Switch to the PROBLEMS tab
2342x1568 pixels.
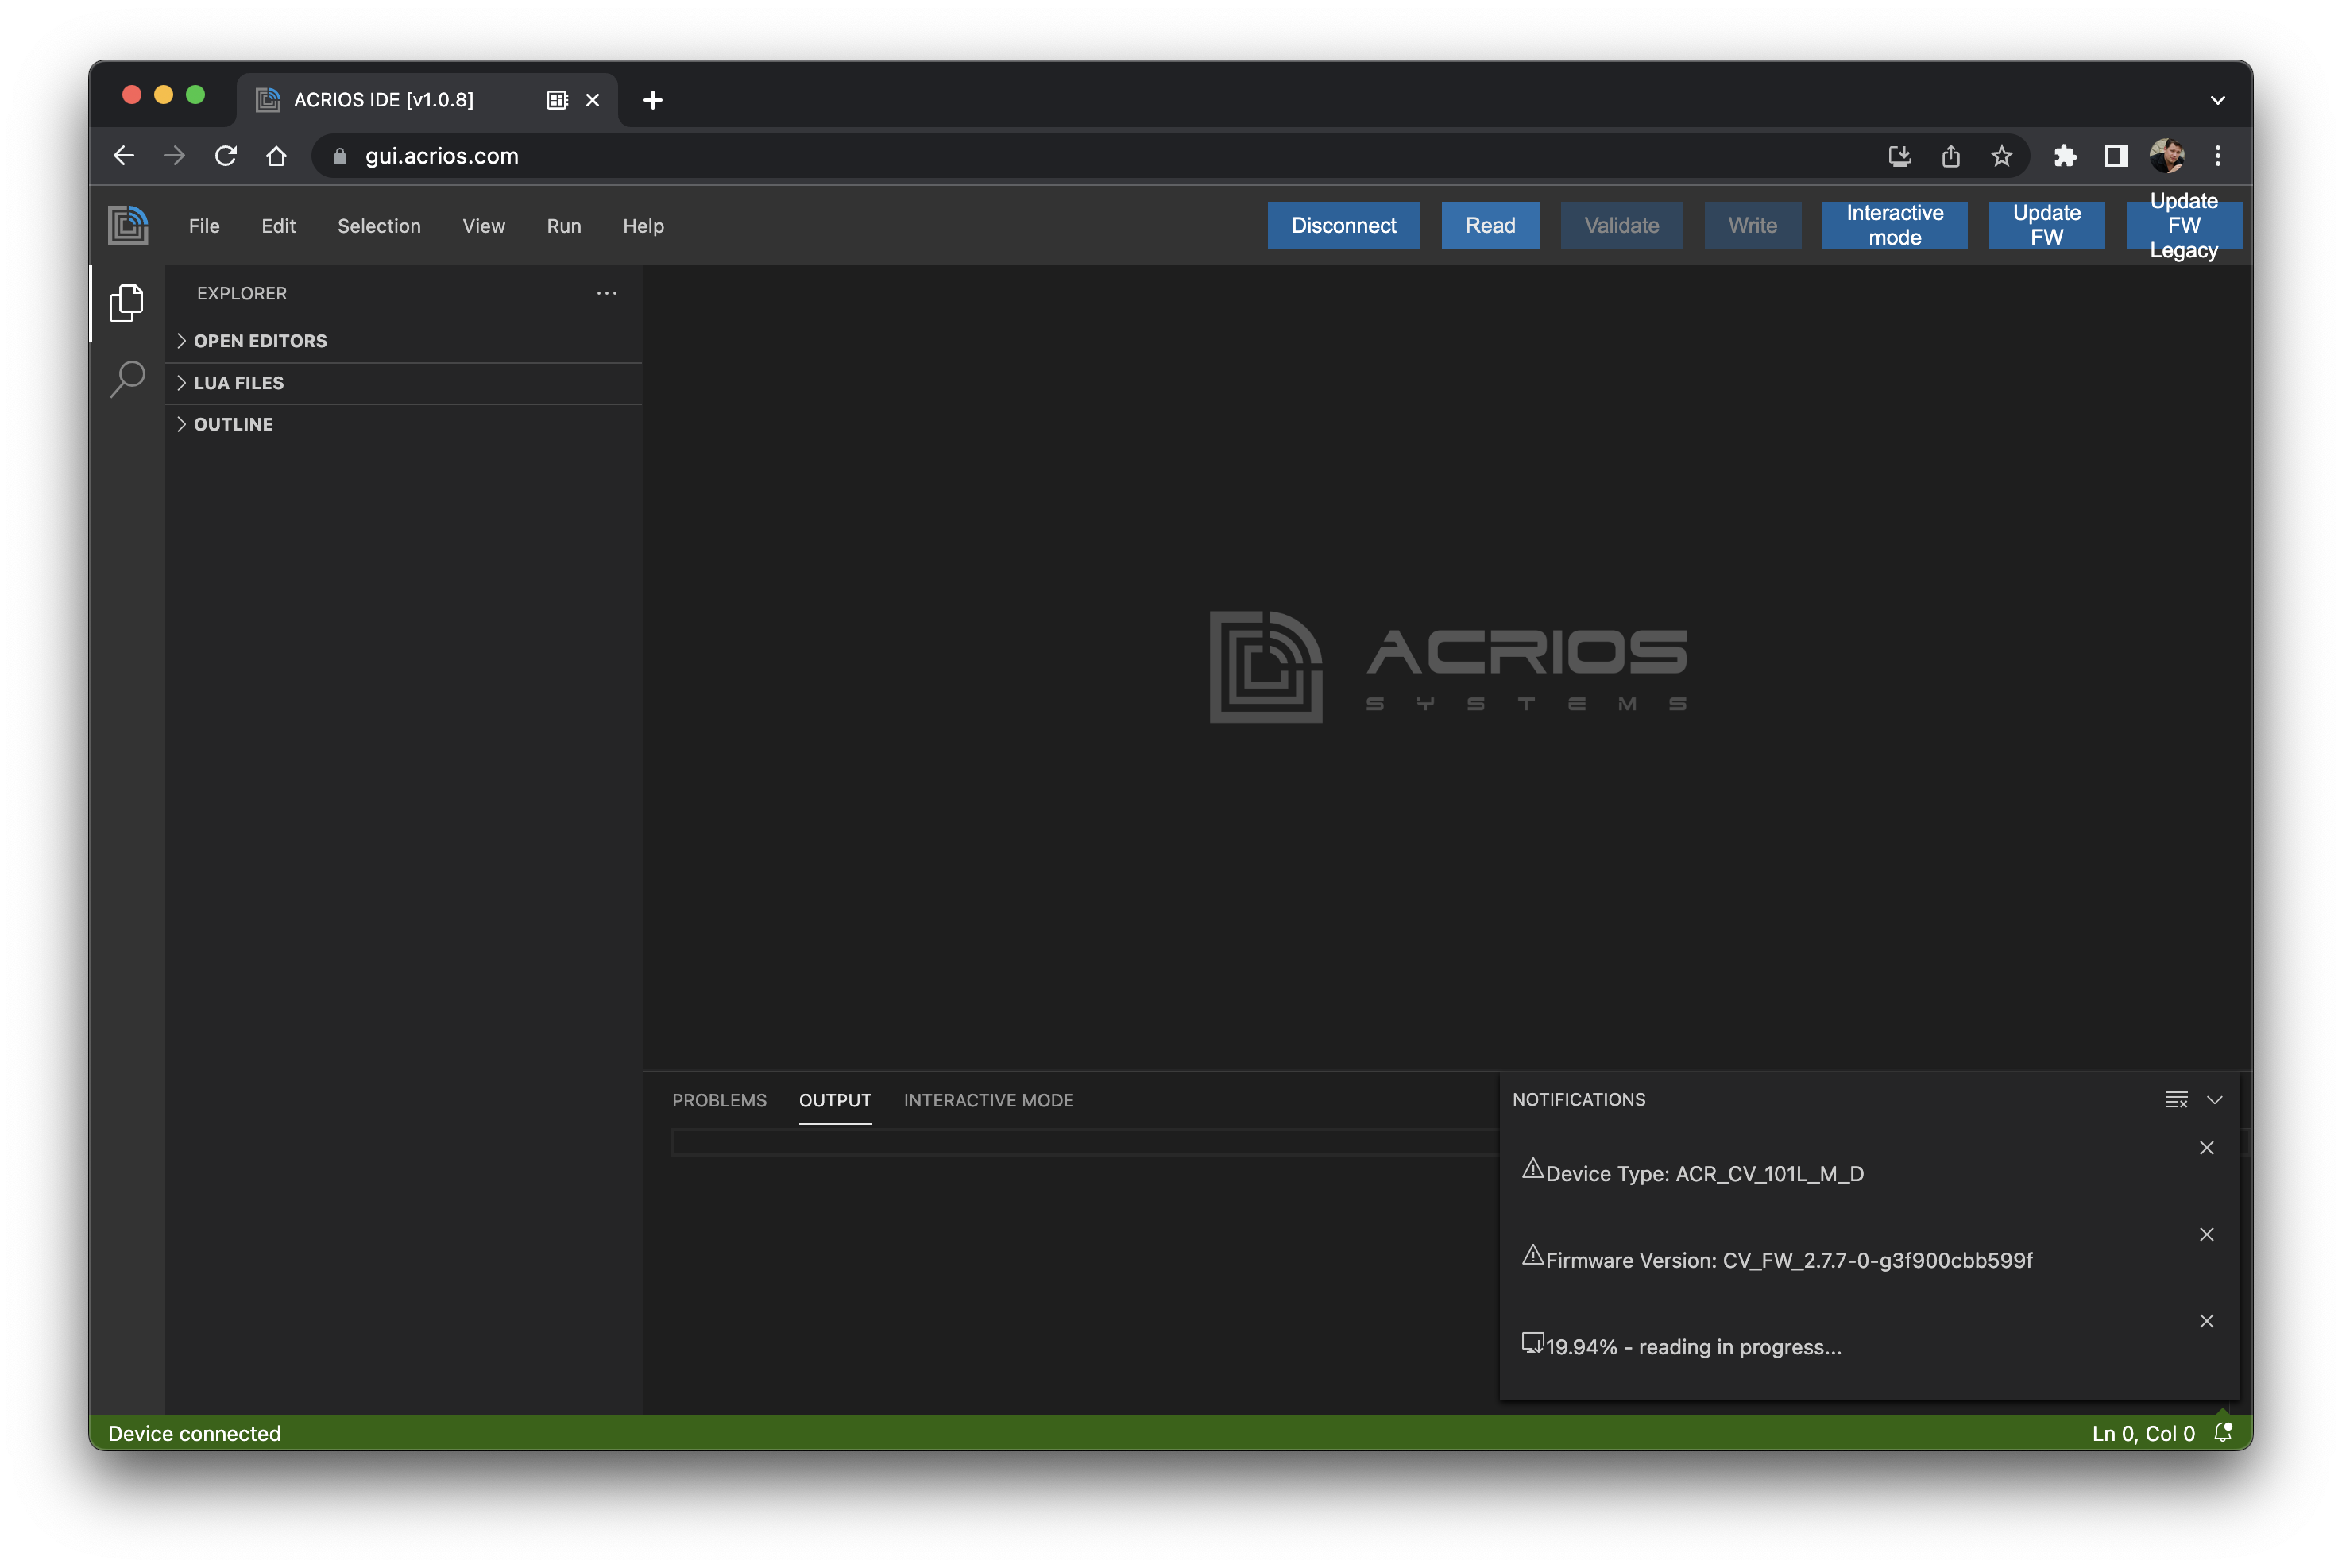click(719, 1100)
